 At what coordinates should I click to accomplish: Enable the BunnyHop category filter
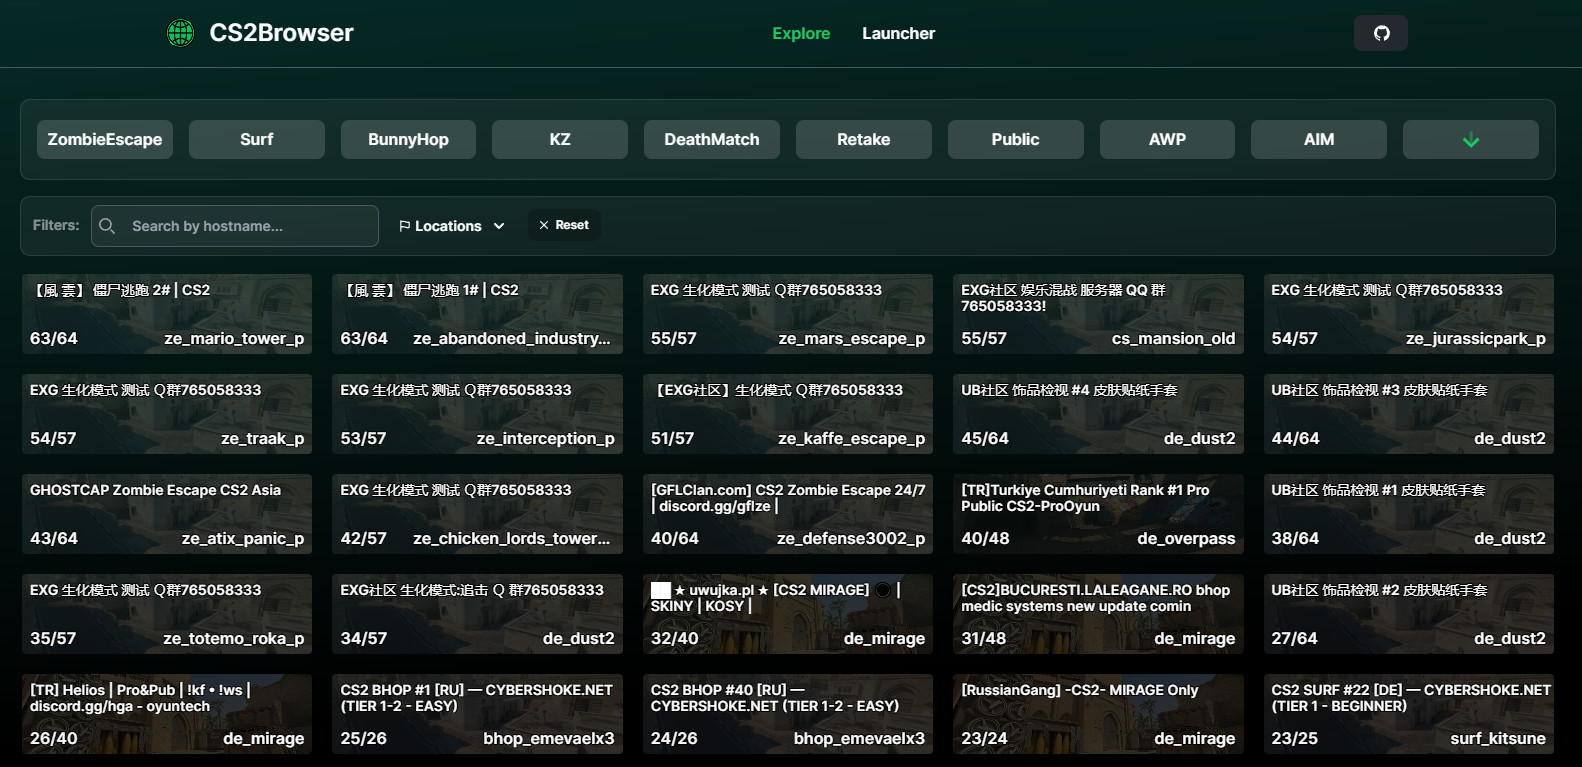pos(408,140)
